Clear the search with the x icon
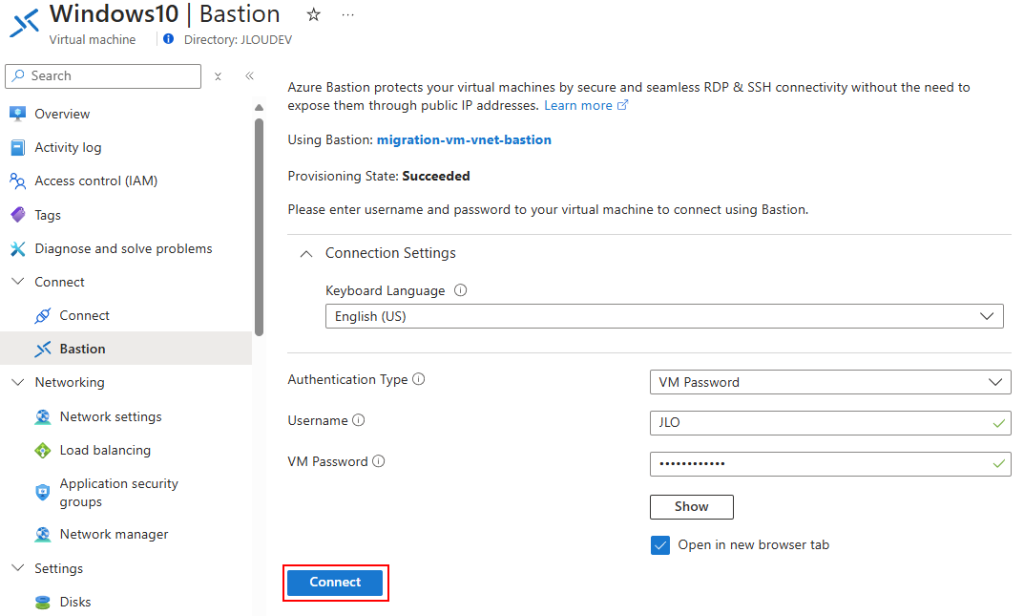 click(x=218, y=76)
